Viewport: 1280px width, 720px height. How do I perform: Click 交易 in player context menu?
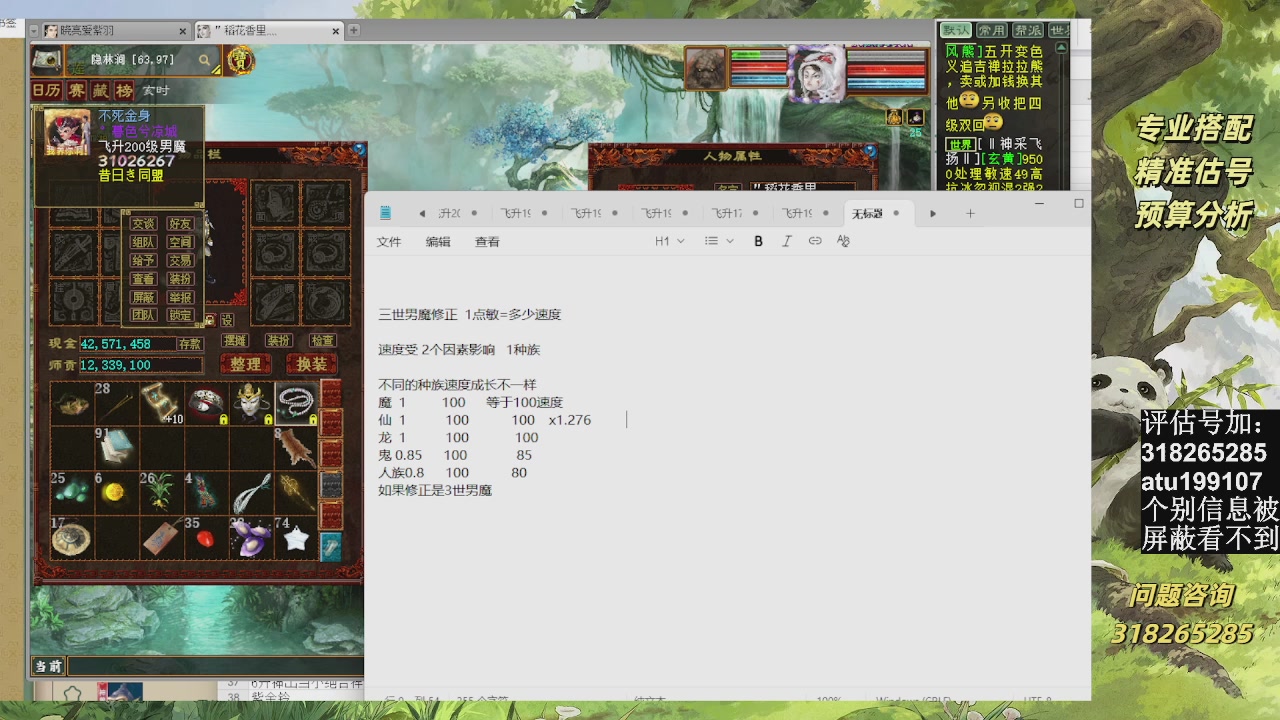coord(180,260)
